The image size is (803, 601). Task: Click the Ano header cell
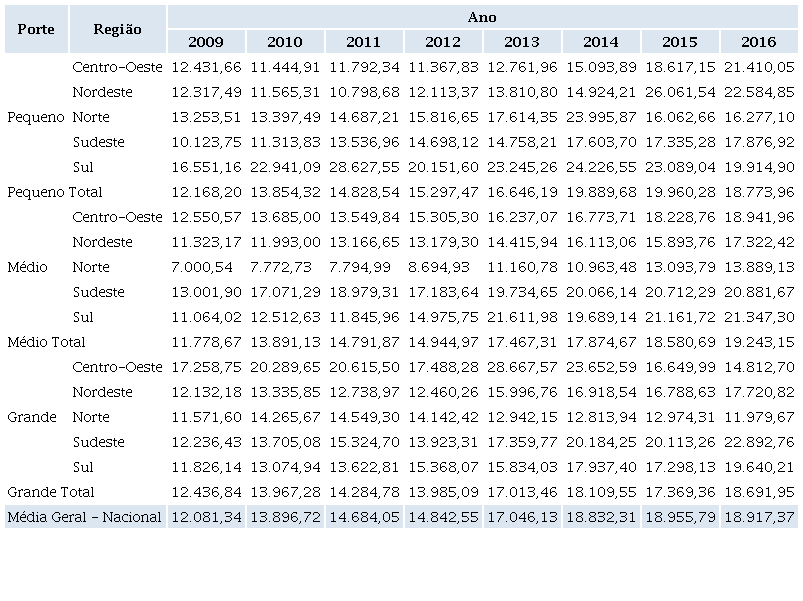(x=482, y=17)
